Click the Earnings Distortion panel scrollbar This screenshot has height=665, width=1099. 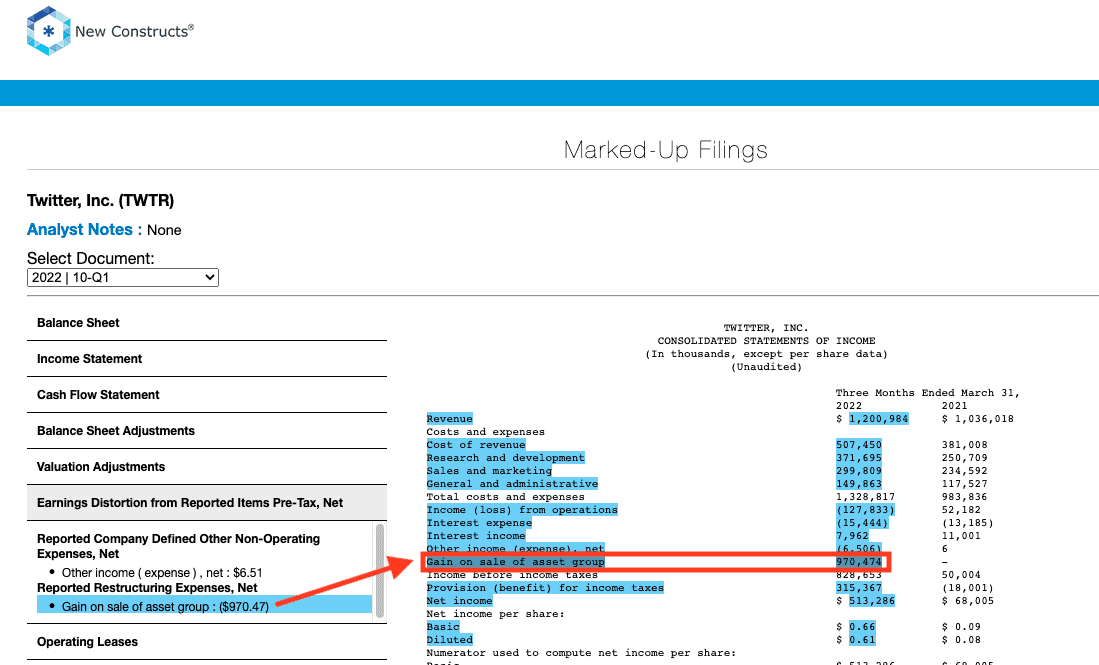coord(380,571)
